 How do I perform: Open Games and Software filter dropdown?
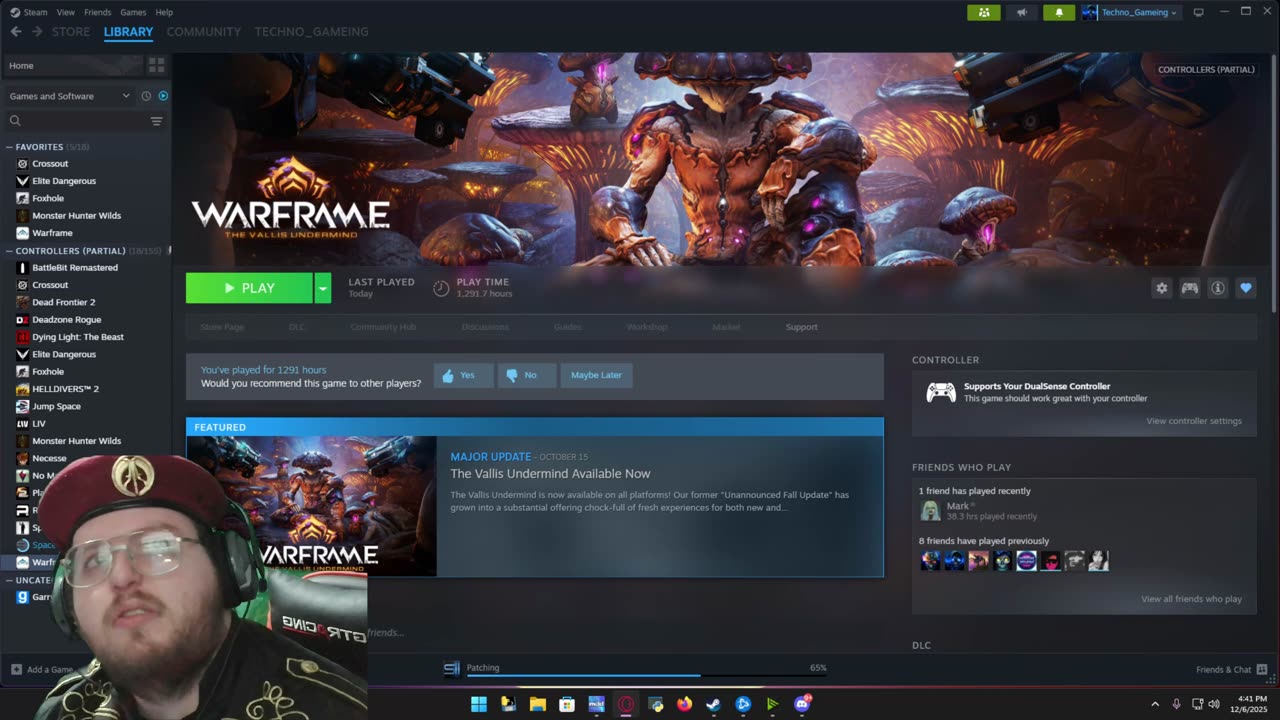click(69, 96)
